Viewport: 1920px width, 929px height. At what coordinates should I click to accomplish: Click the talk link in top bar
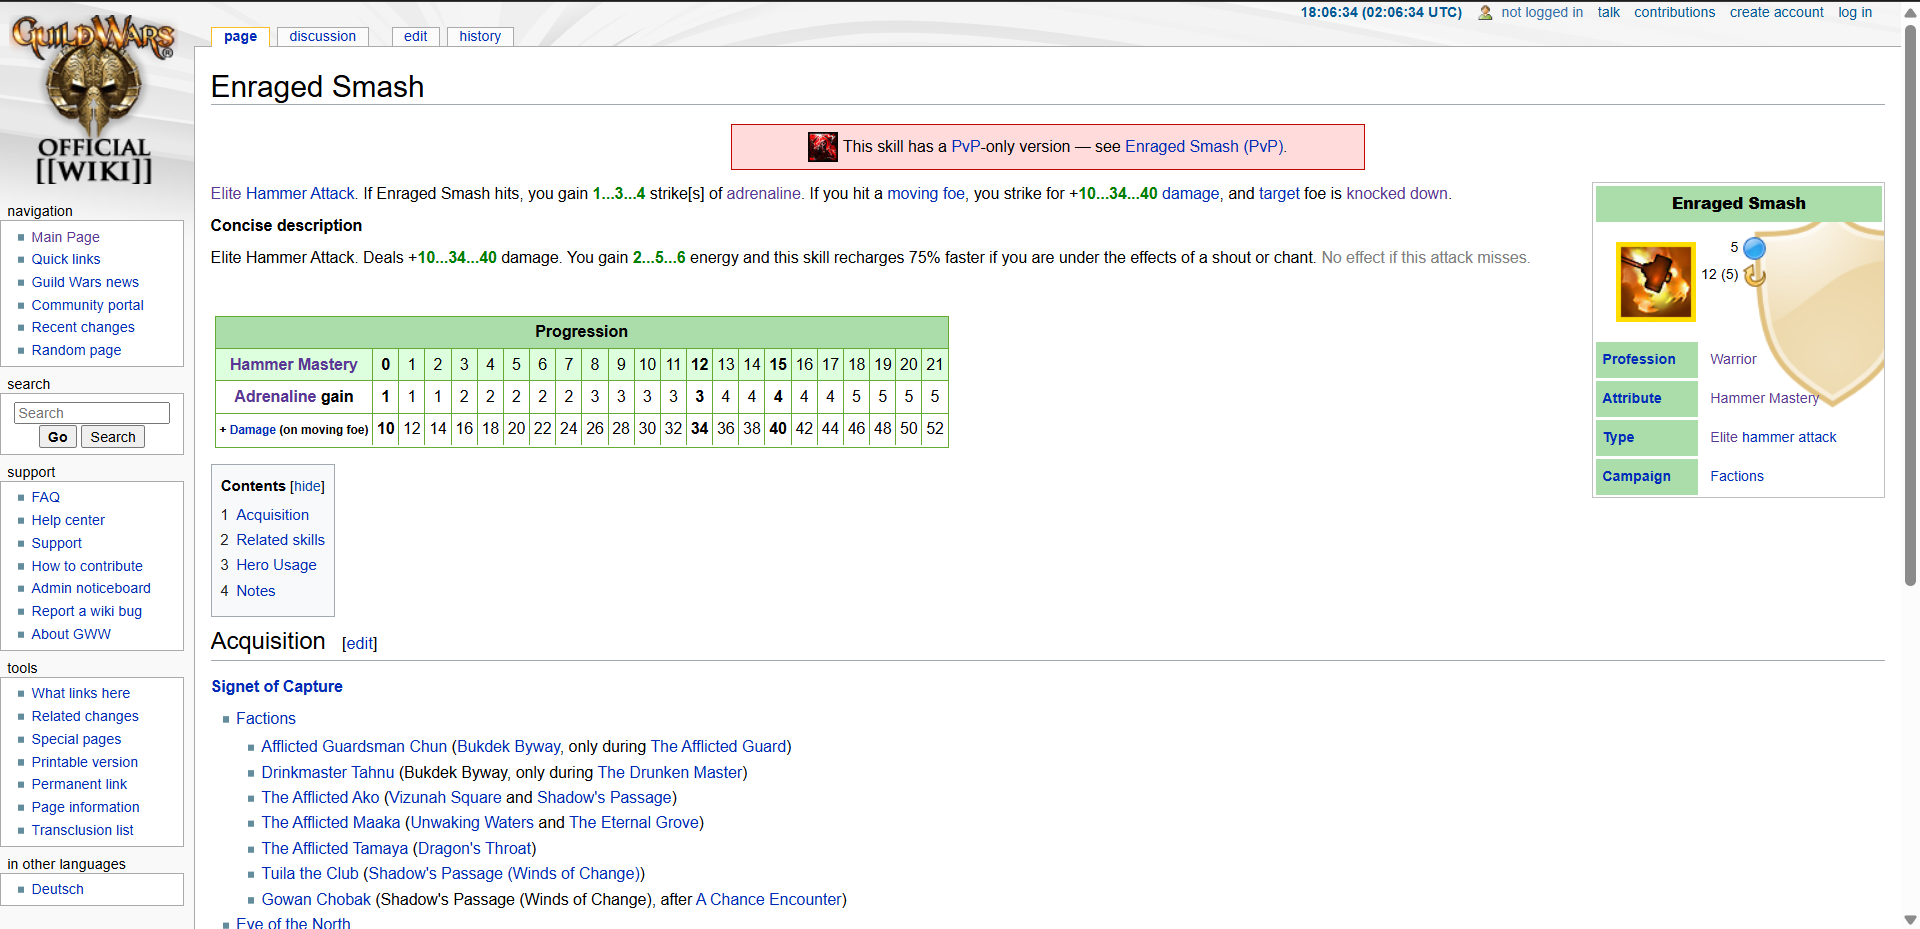coord(1608,12)
